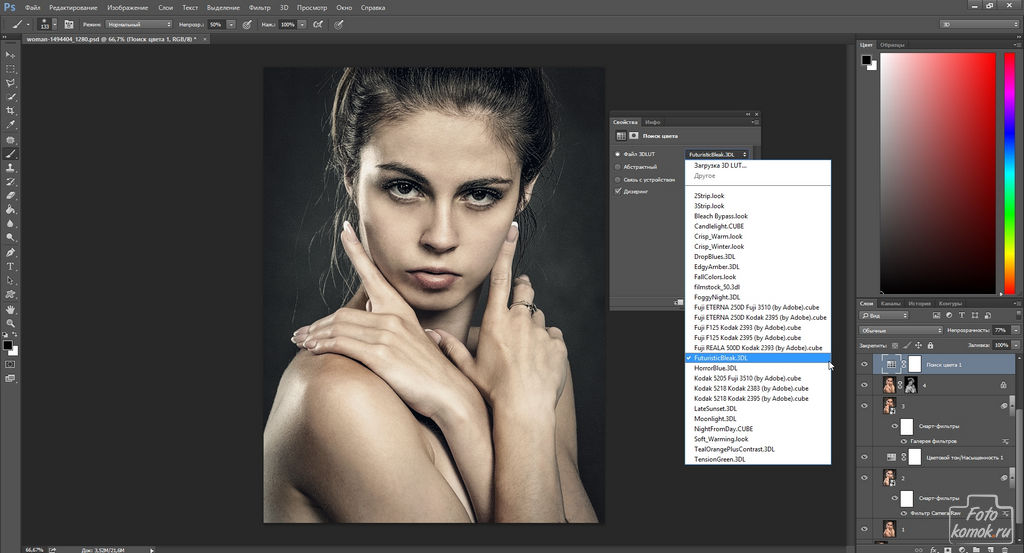Select the Pen tool
Screen dimensions: 1024x553
pyautogui.click(x=10, y=253)
